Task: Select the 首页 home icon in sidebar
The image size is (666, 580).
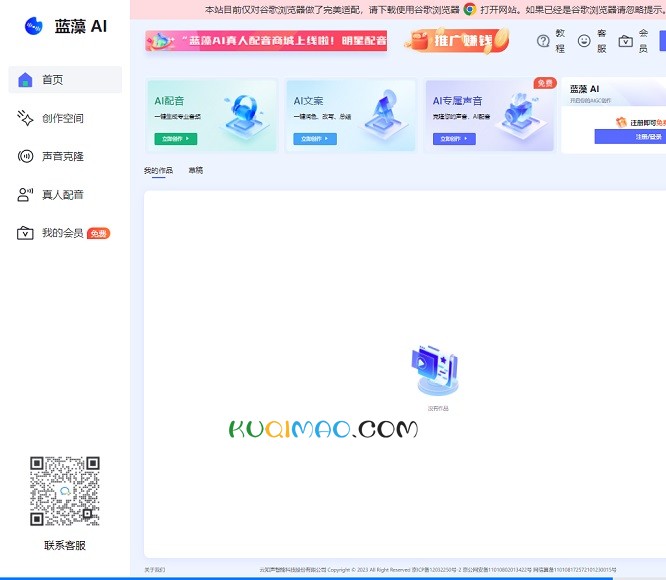Action: 25,79
